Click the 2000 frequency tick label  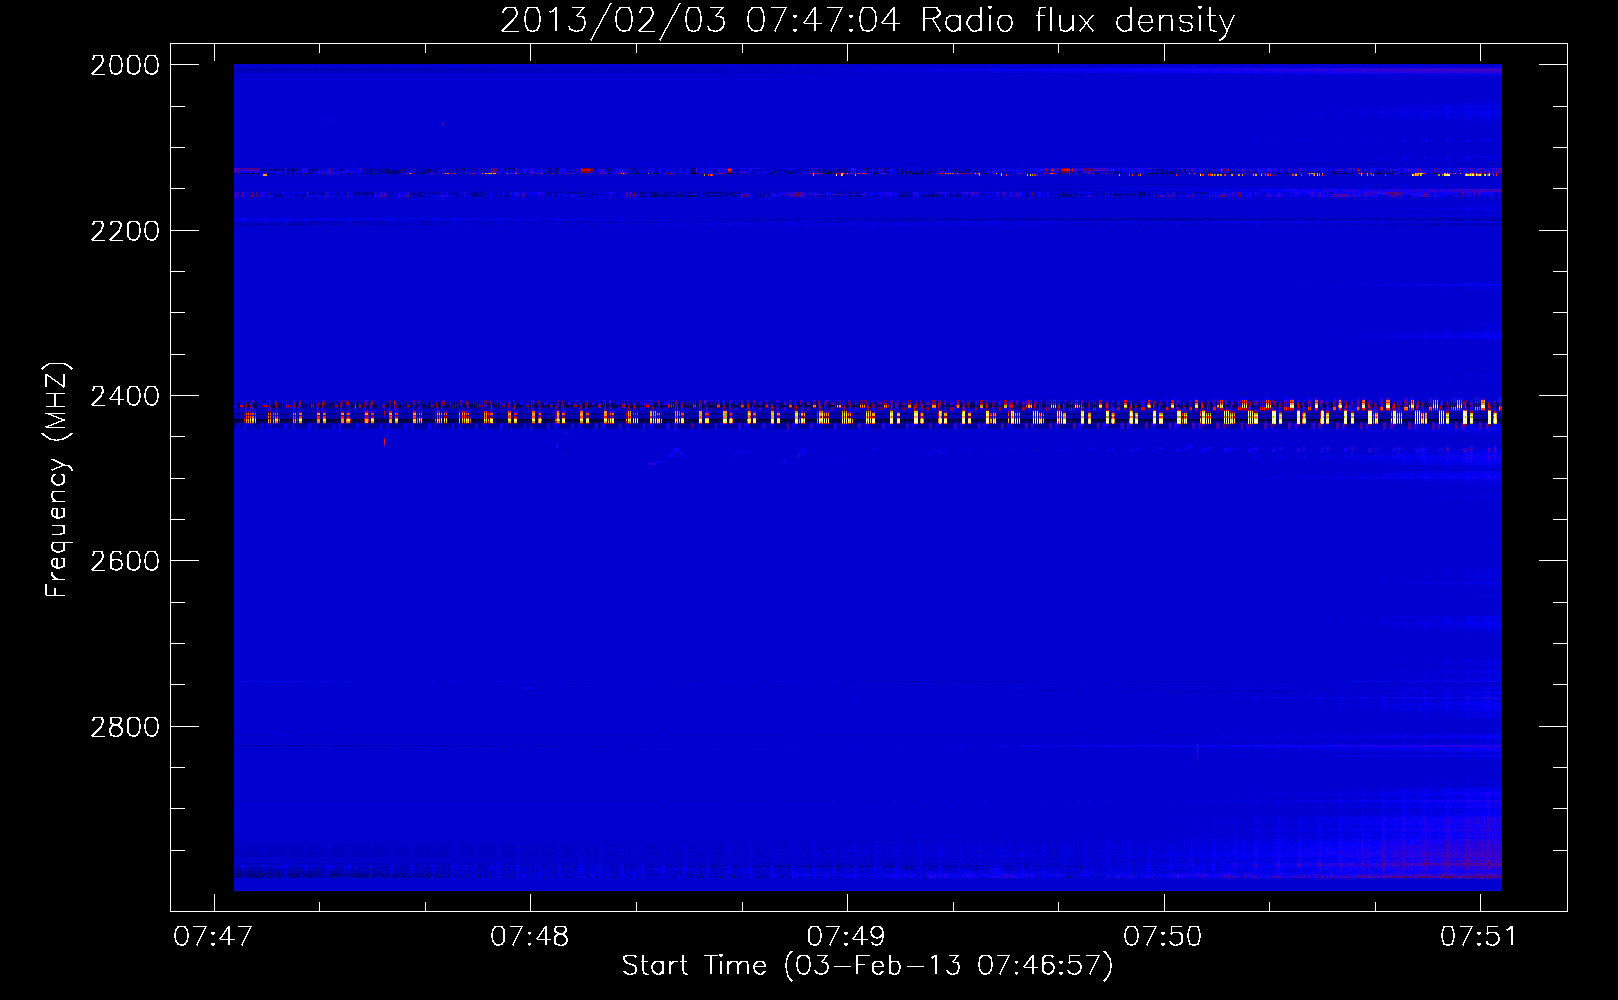click(125, 65)
